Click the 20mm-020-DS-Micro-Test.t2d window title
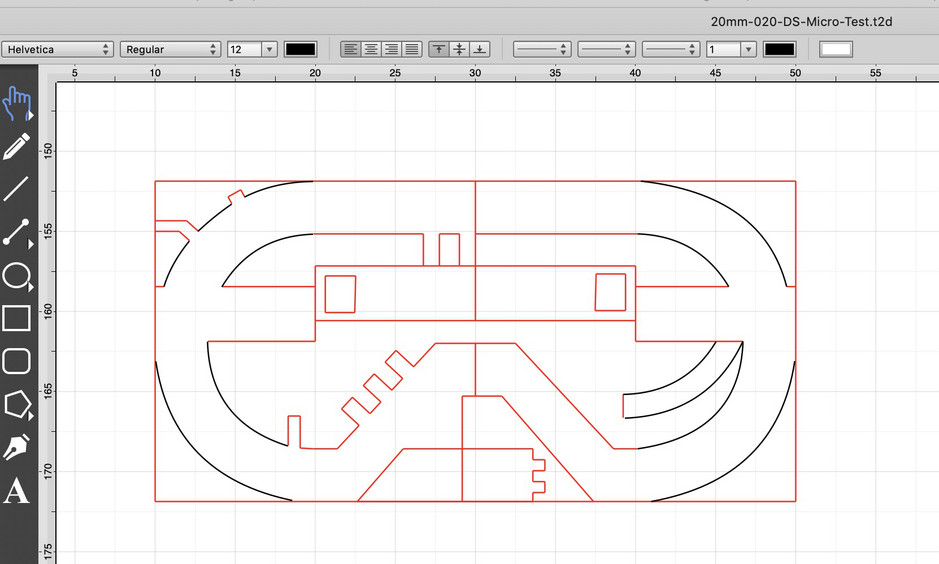Screen dimensions: 939x564 [x=801, y=22]
